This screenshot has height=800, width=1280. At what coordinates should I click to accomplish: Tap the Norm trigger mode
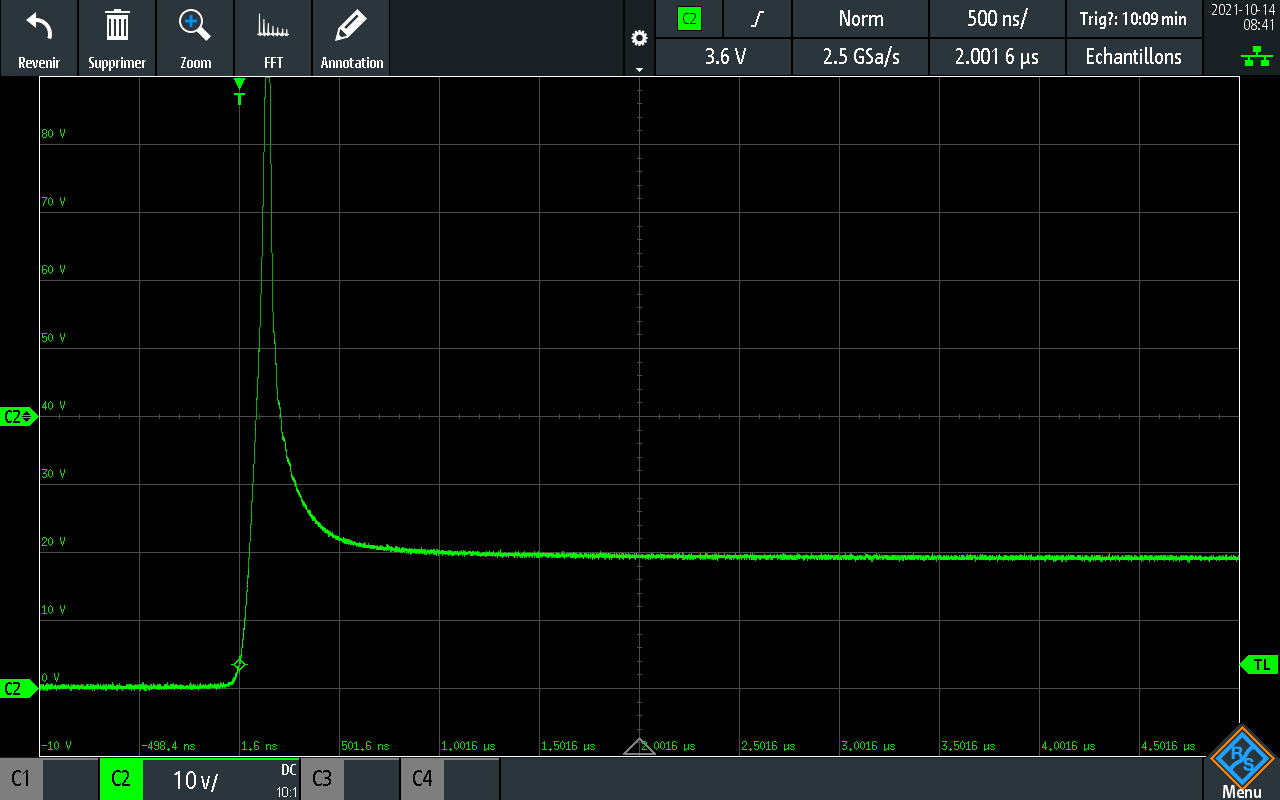(860, 18)
